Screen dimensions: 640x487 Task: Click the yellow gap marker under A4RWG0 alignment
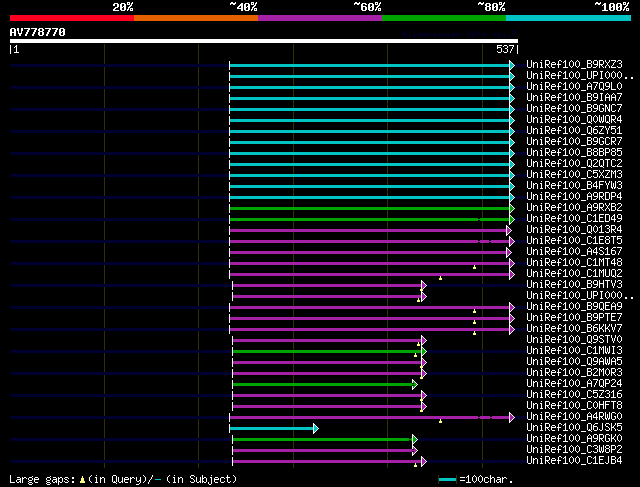click(x=440, y=421)
